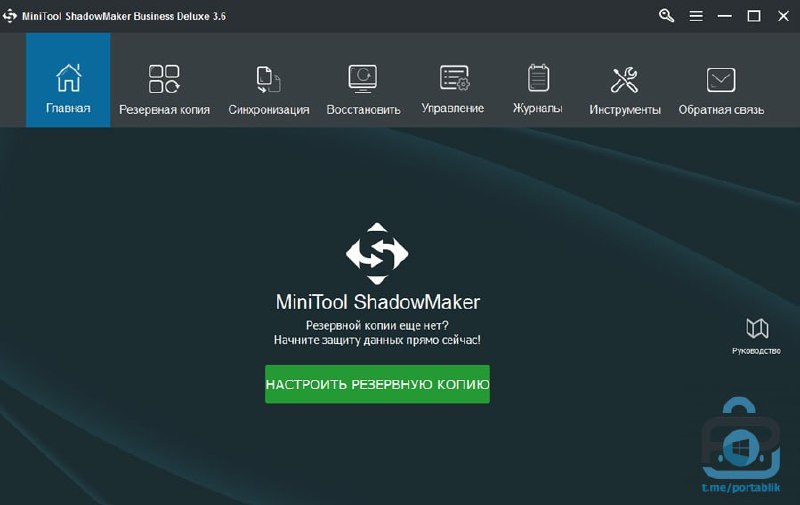Go to the Восстановить tab
Viewport: 800px width, 505px height.
[363, 89]
